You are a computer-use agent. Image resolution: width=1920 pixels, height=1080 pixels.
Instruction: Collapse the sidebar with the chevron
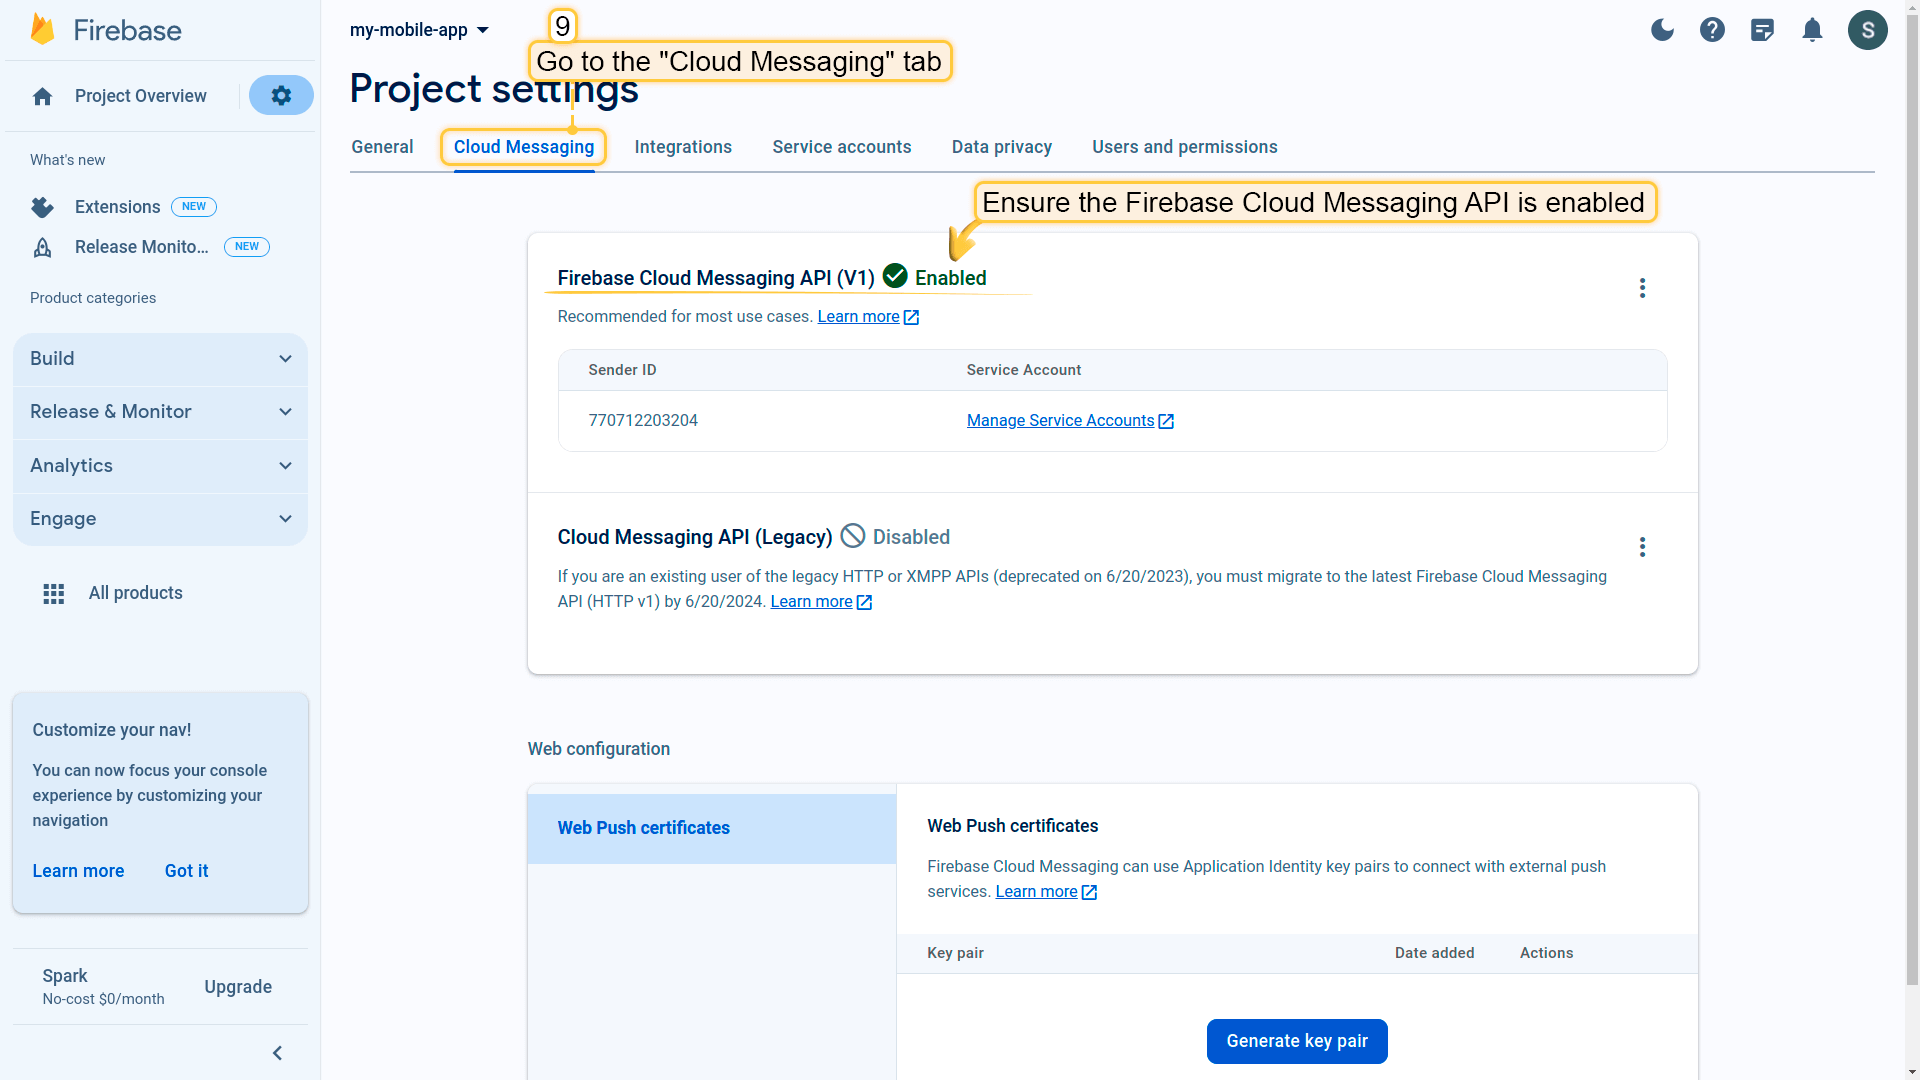(277, 1053)
